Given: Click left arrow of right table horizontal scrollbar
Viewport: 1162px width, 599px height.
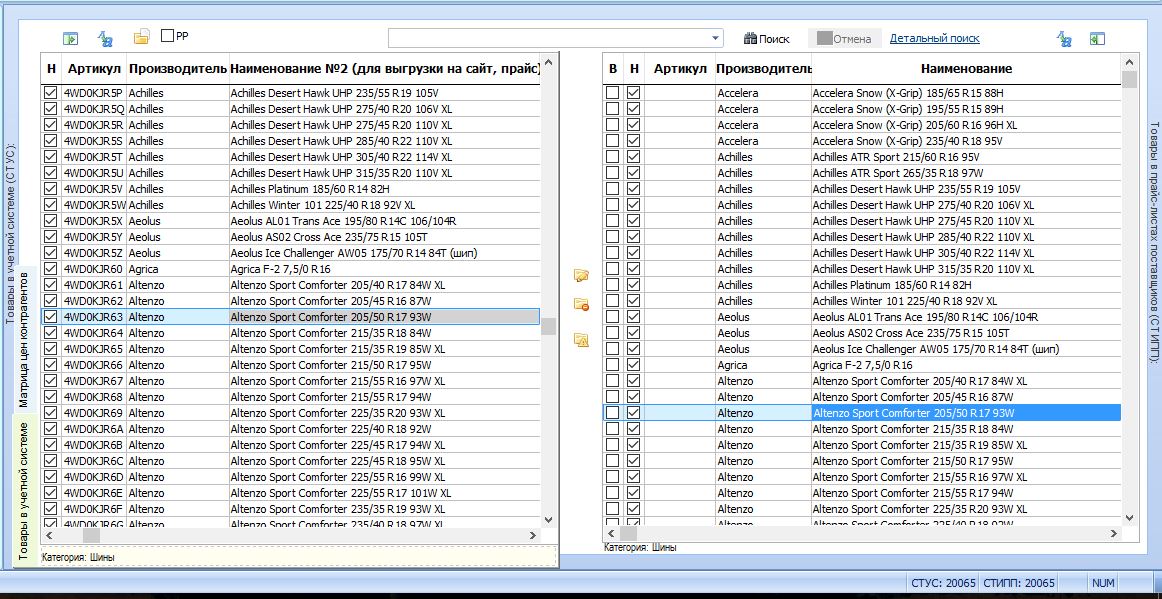Looking at the screenshot, I should 611,533.
